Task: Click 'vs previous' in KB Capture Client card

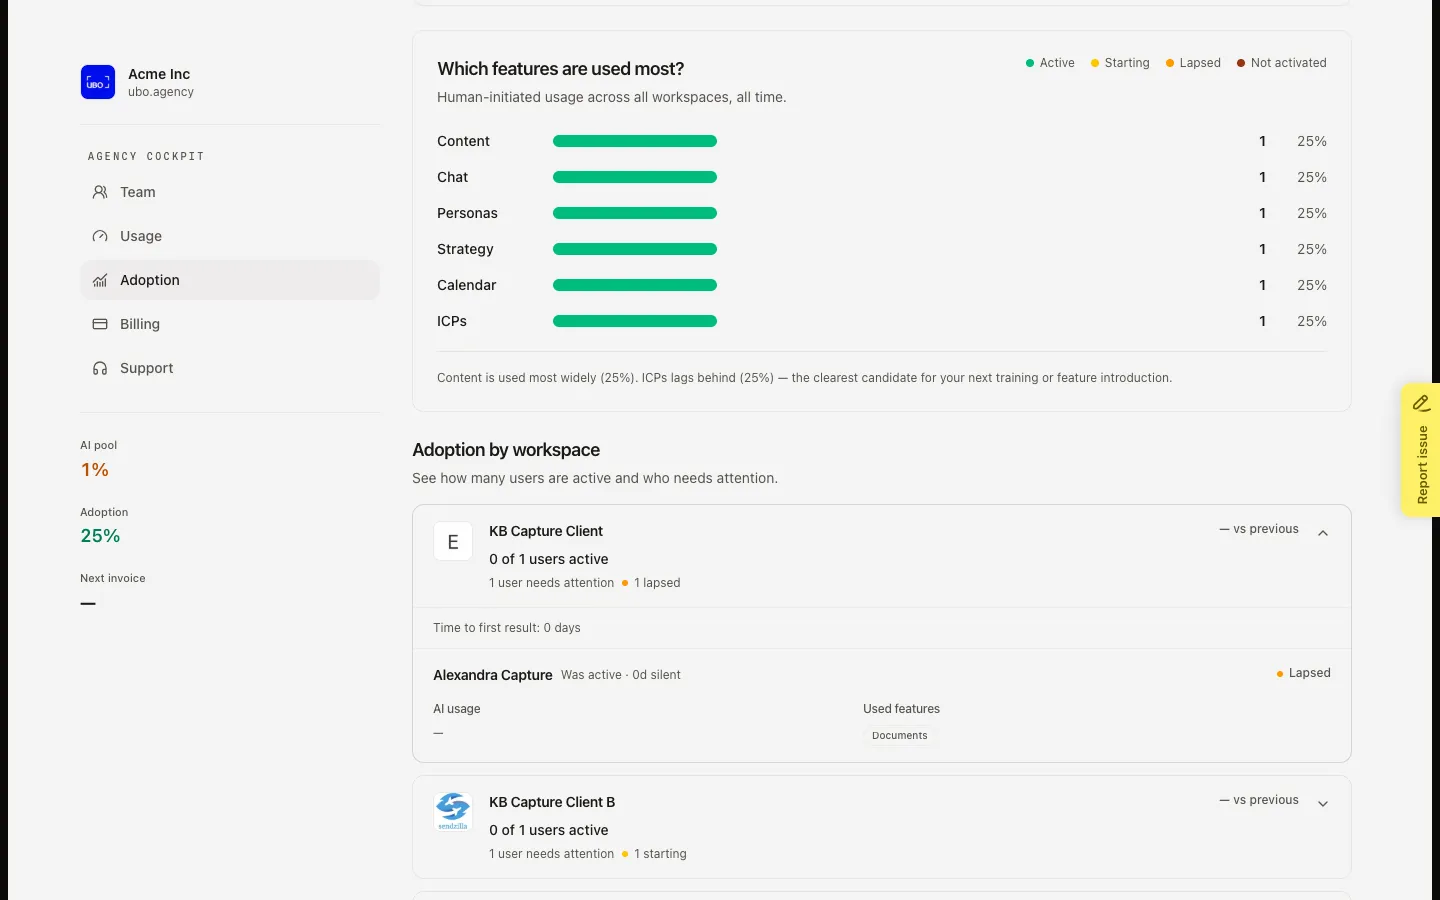Action: point(1259,529)
